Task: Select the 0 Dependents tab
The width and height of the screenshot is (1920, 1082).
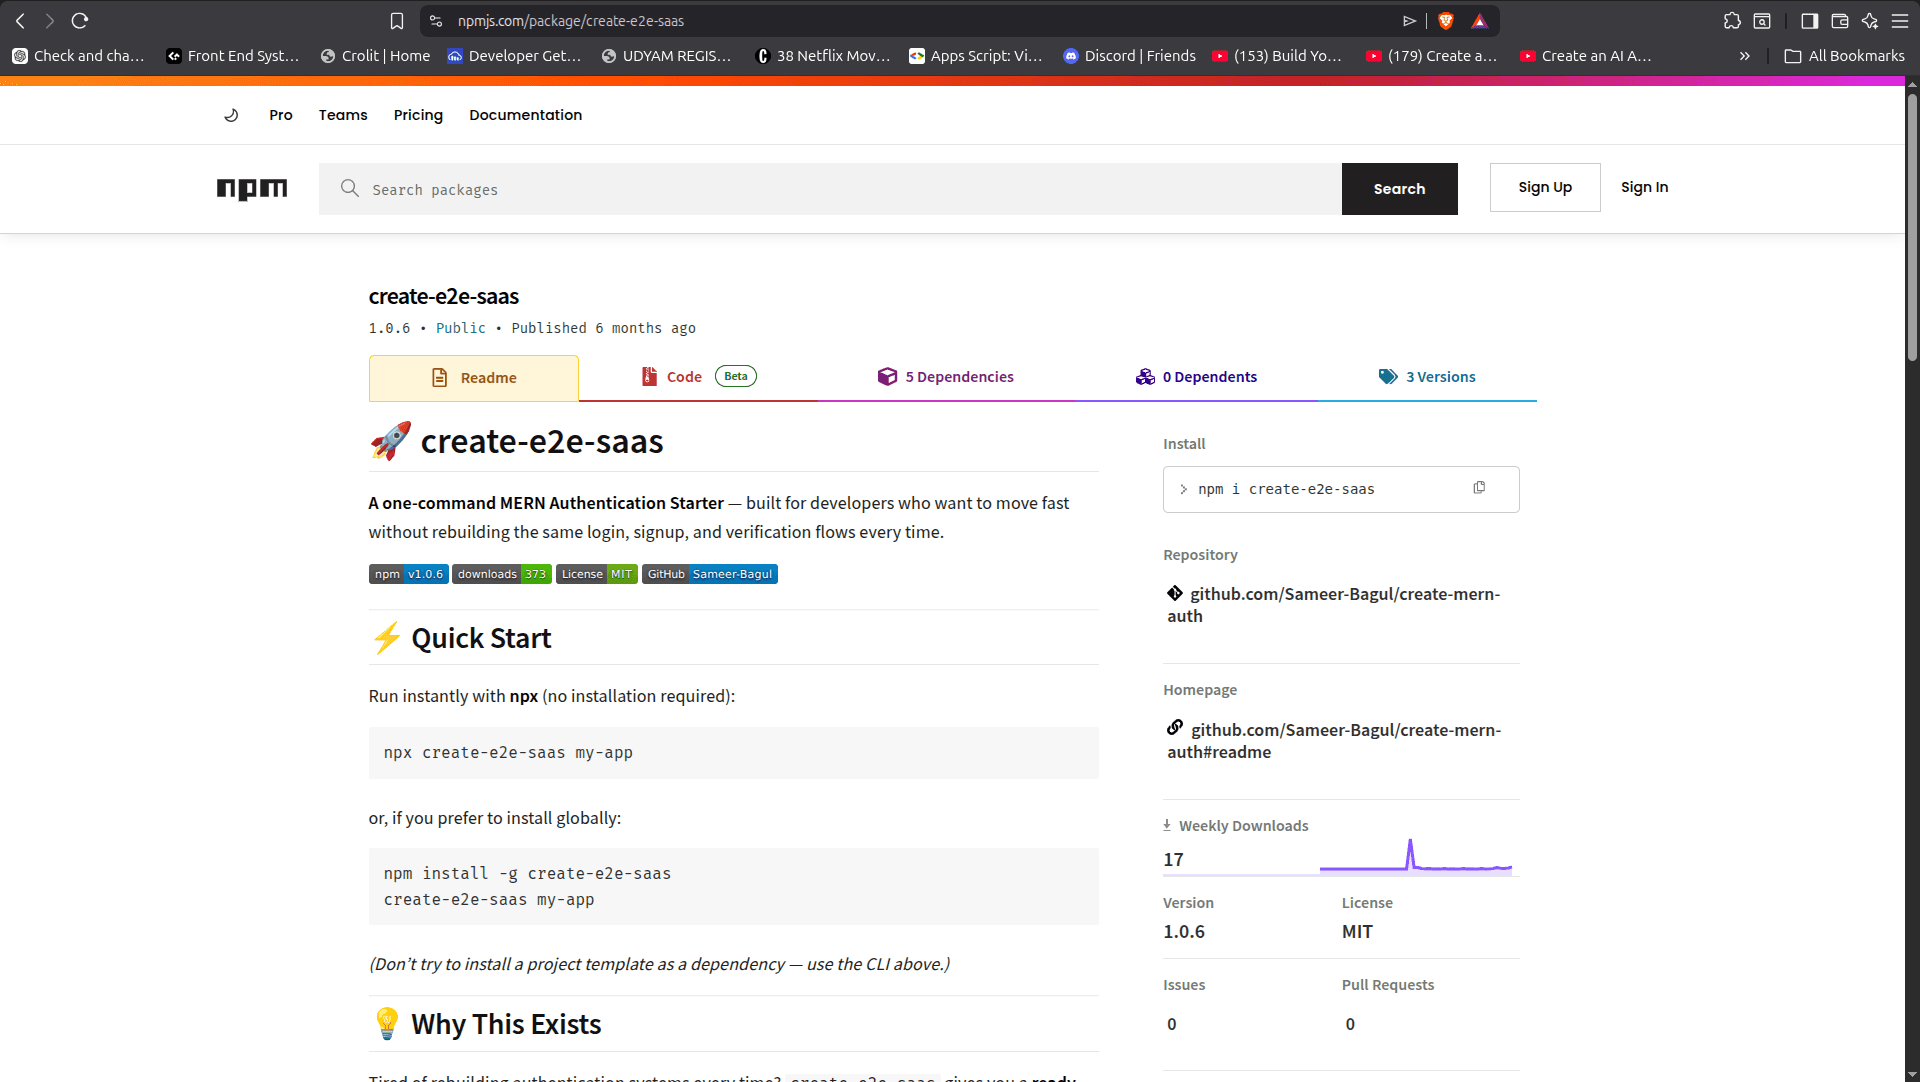Action: click(x=1196, y=377)
